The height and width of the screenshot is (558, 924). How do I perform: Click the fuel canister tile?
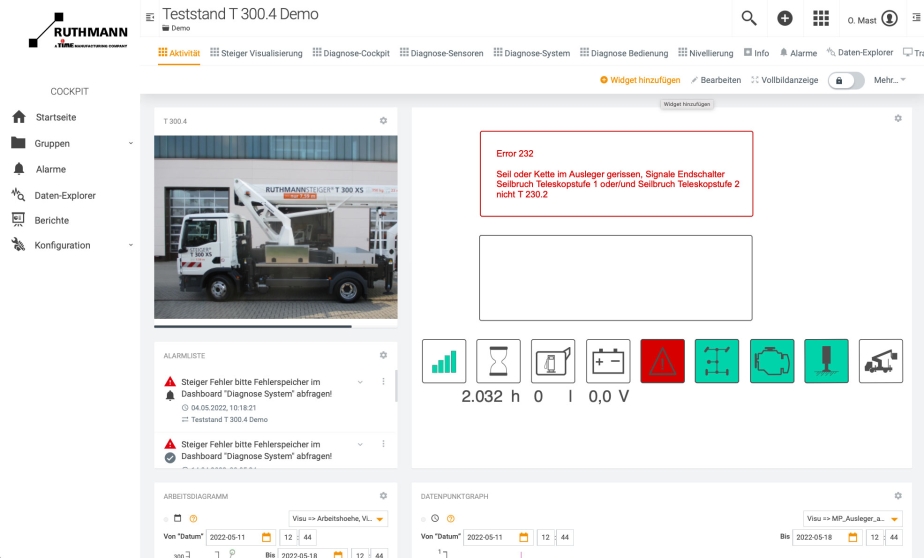tap(553, 361)
